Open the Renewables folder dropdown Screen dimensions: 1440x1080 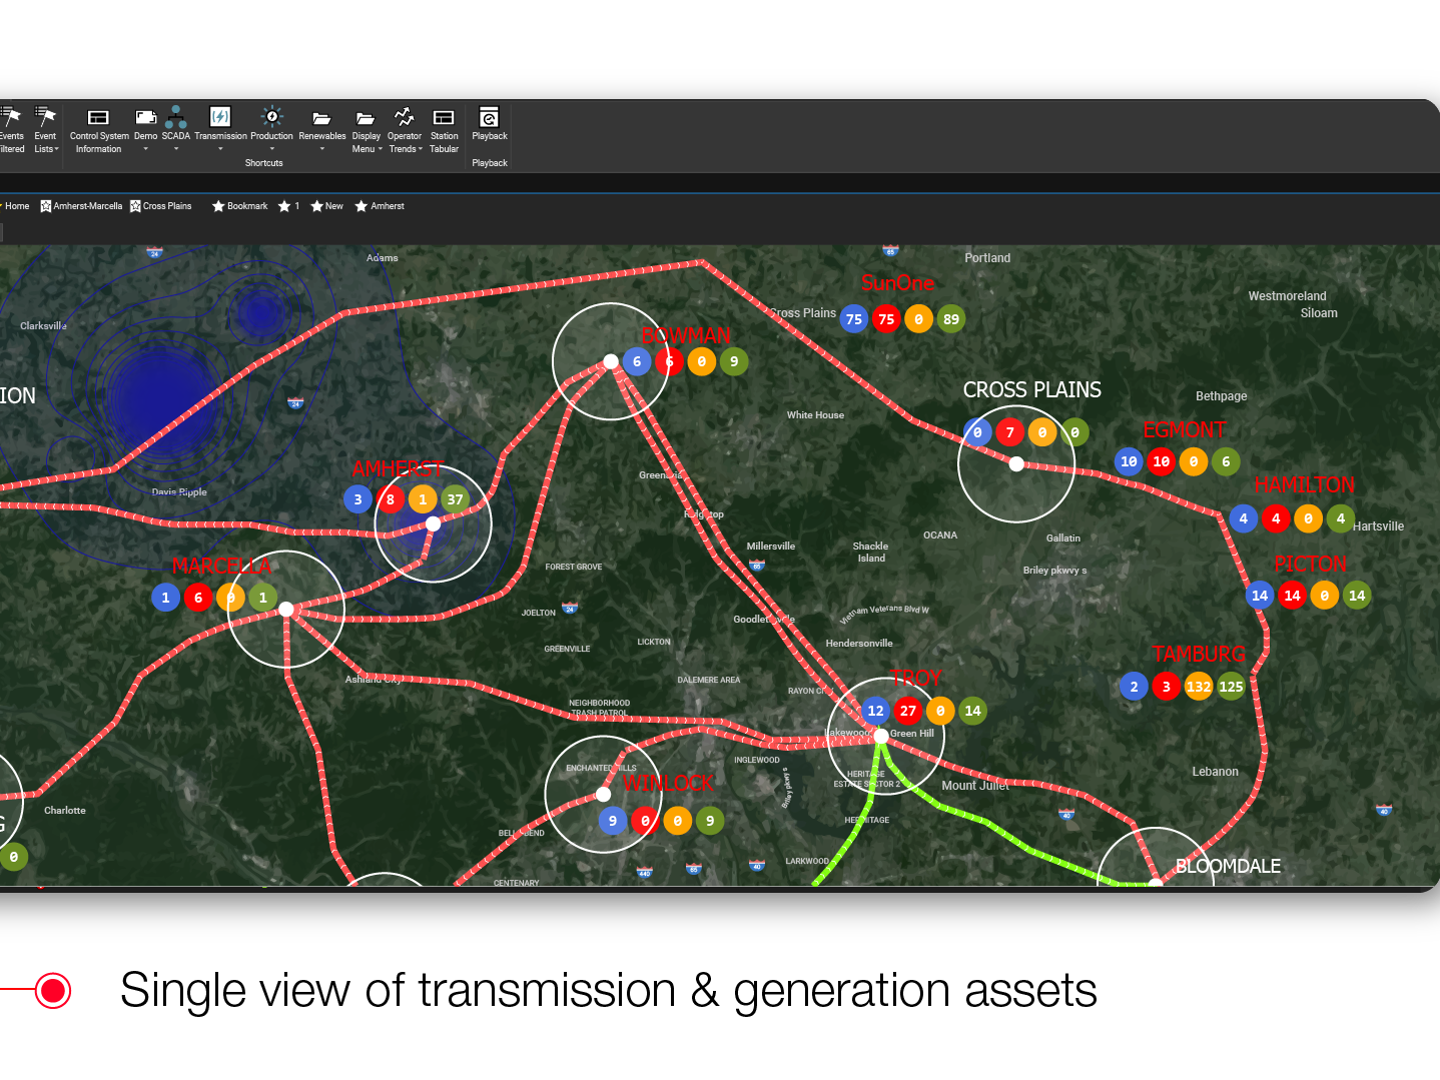[x=322, y=130]
